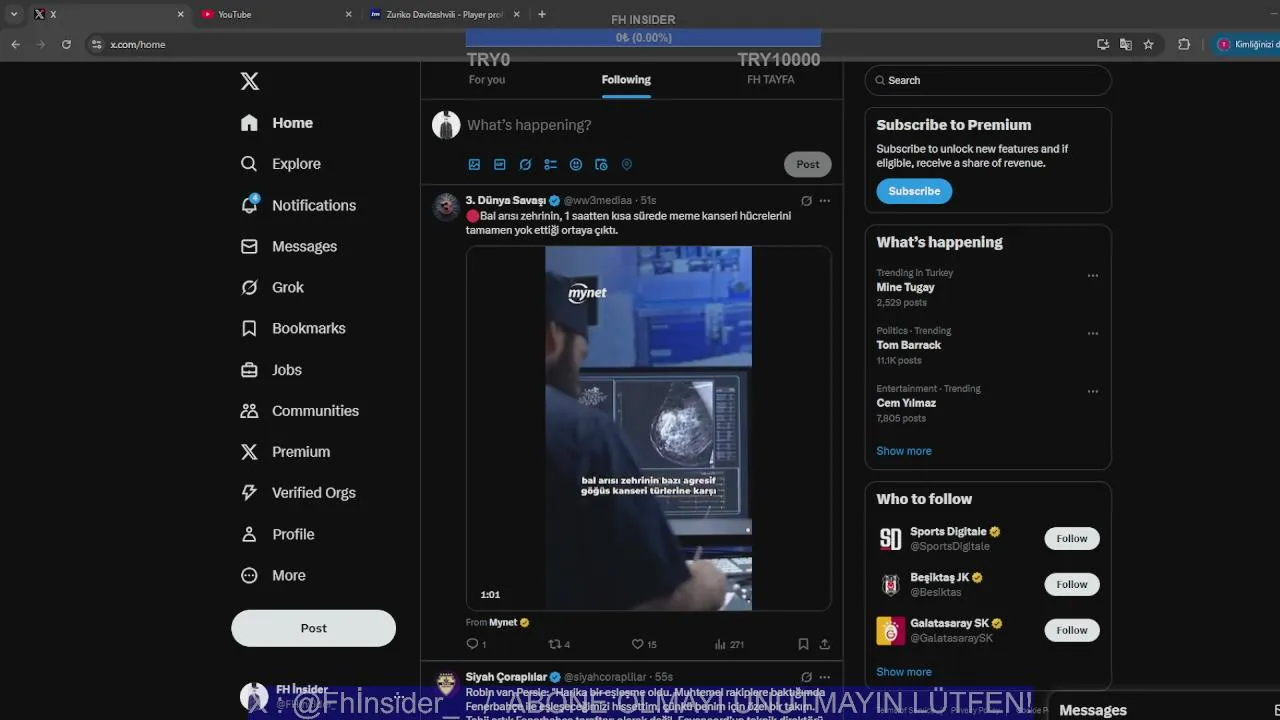Click the Subscribe button
Screen dimensions: 1280x720
tap(914, 191)
